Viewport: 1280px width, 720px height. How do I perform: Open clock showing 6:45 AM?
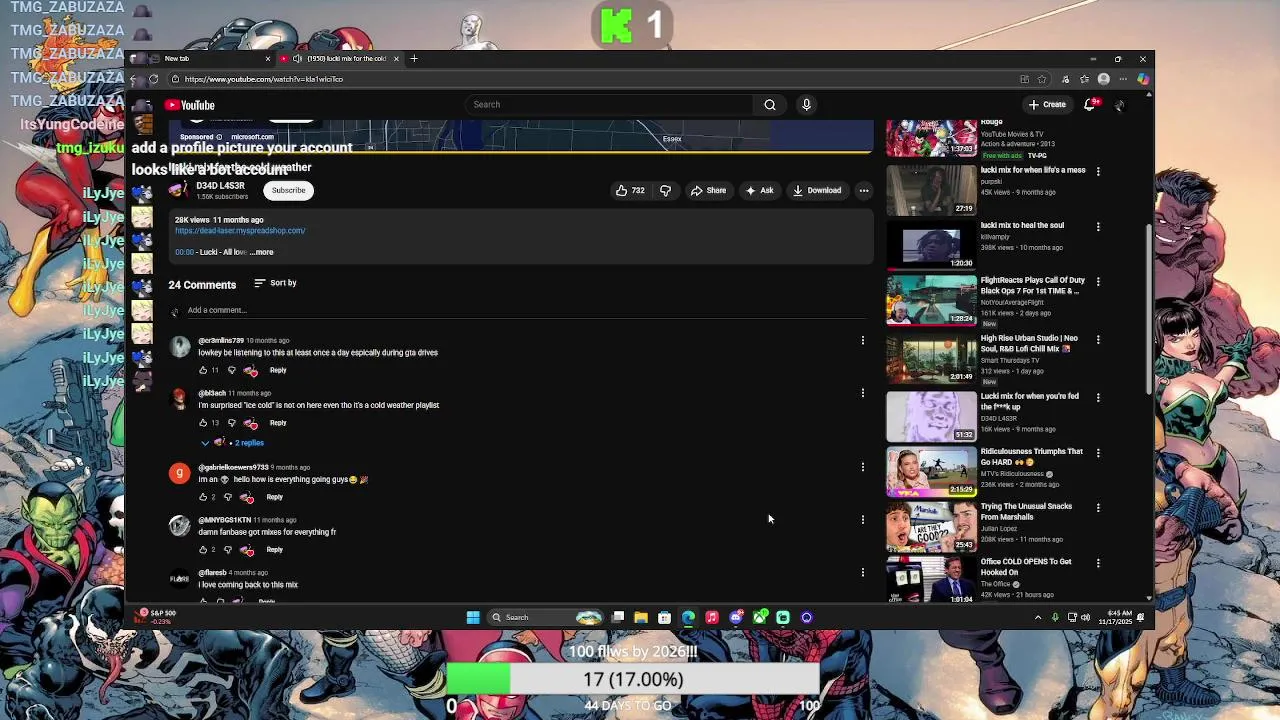[x=1113, y=617]
